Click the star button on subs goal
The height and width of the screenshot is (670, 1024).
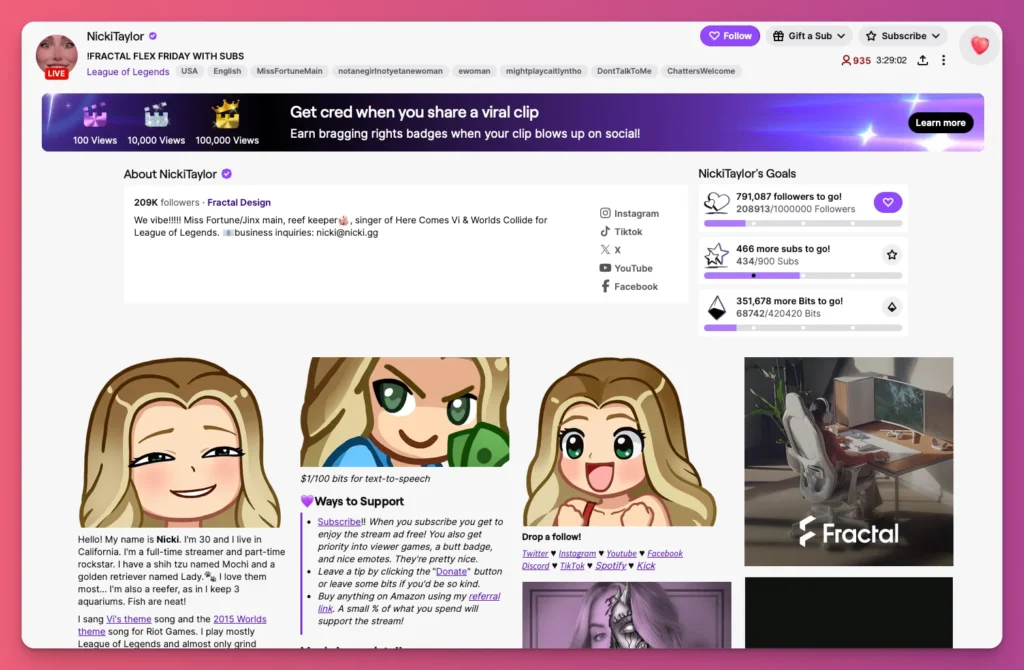pyautogui.click(x=891, y=255)
